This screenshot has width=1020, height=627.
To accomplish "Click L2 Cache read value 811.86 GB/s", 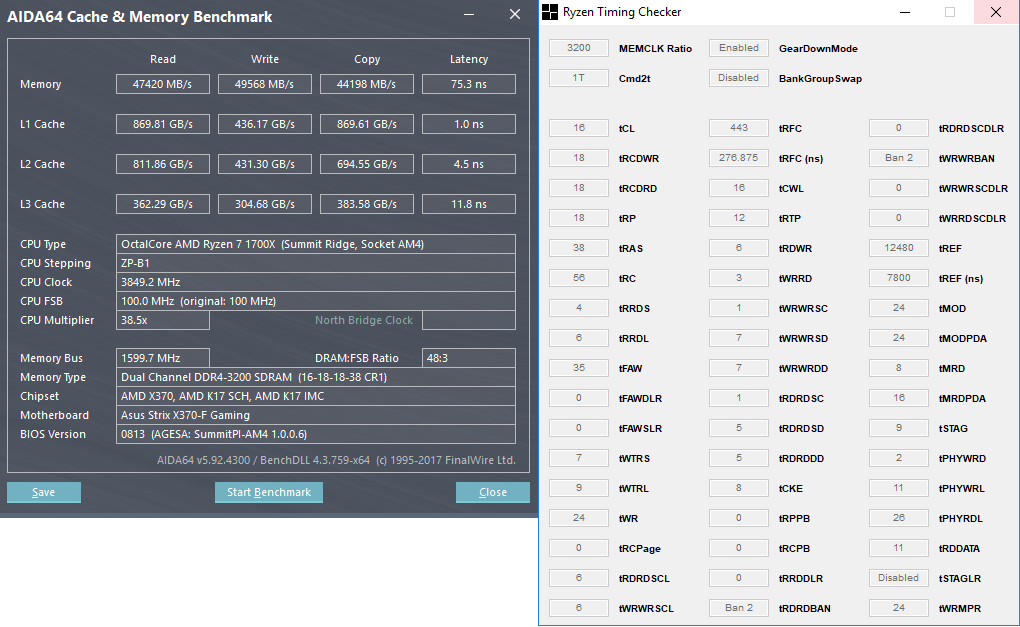I will tap(163, 164).
